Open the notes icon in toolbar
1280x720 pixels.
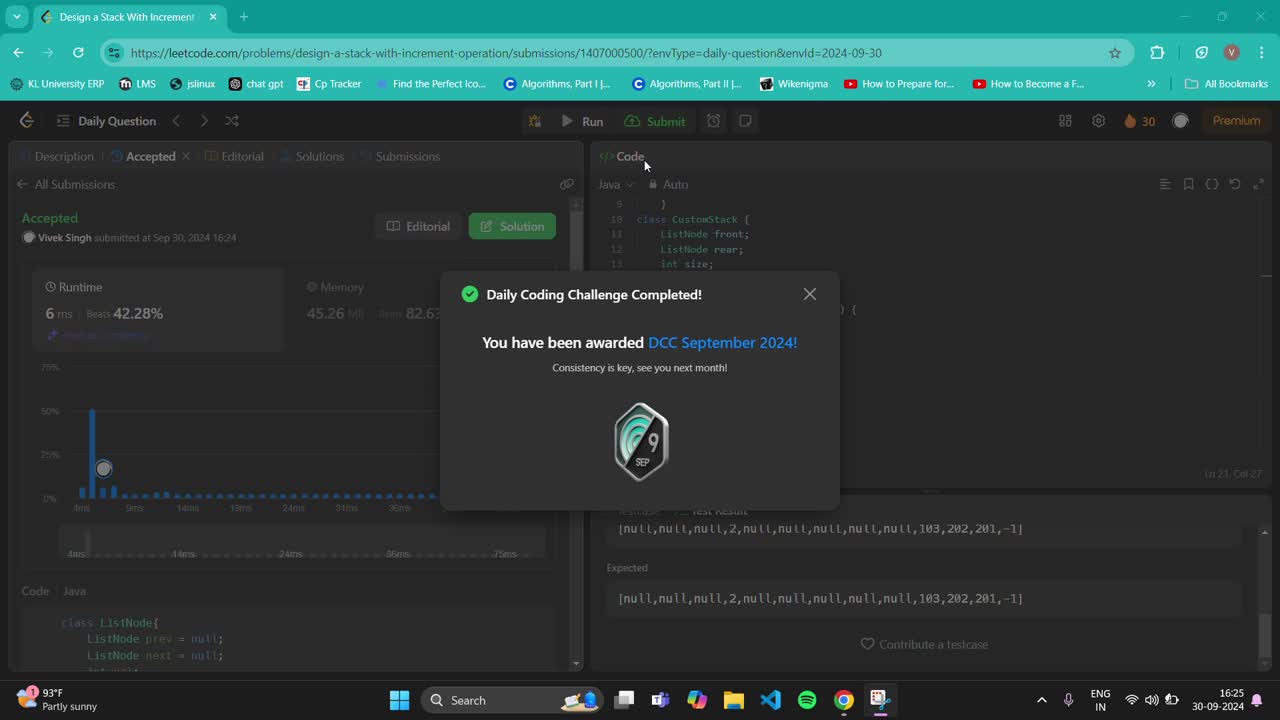click(x=745, y=121)
